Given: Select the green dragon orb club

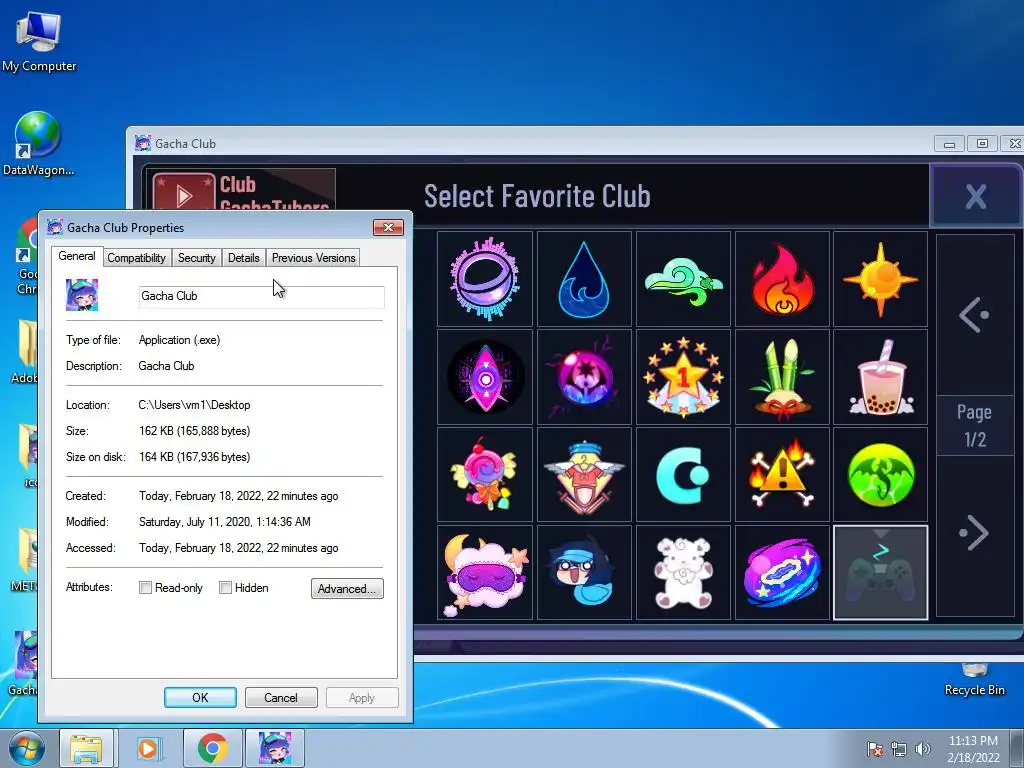Looking at the screenshot, I should point(880,475).
